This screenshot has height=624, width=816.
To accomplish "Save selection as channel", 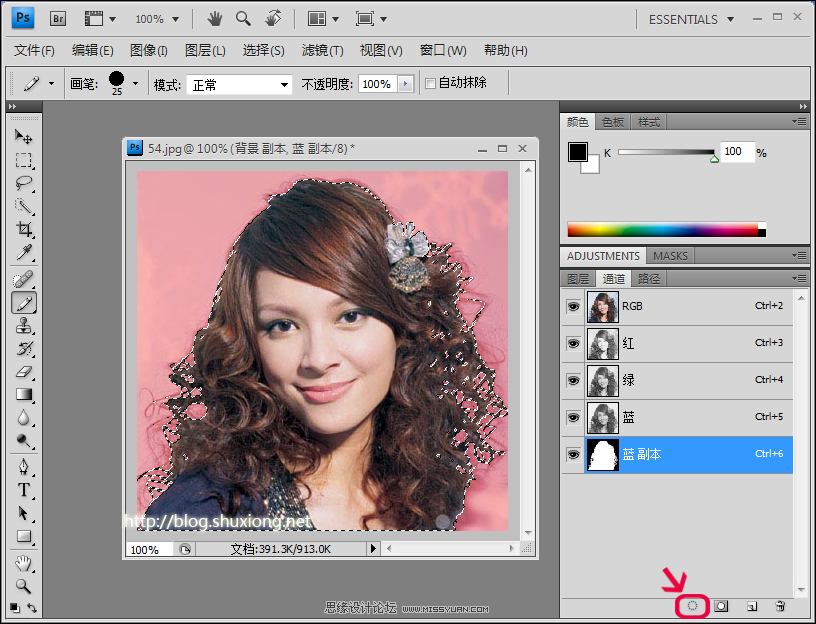I will pyautogui.click(x=721, y=606).
